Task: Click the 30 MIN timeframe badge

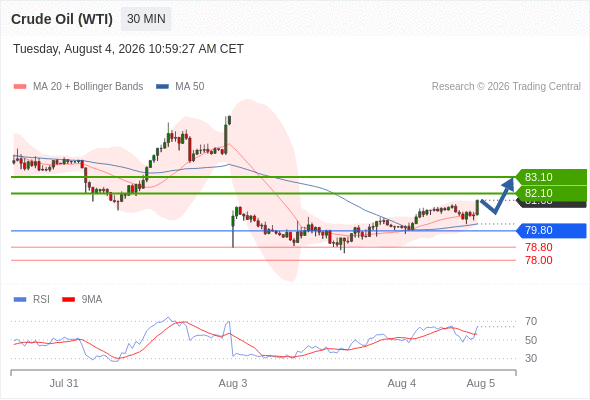Action: point(146,19)
